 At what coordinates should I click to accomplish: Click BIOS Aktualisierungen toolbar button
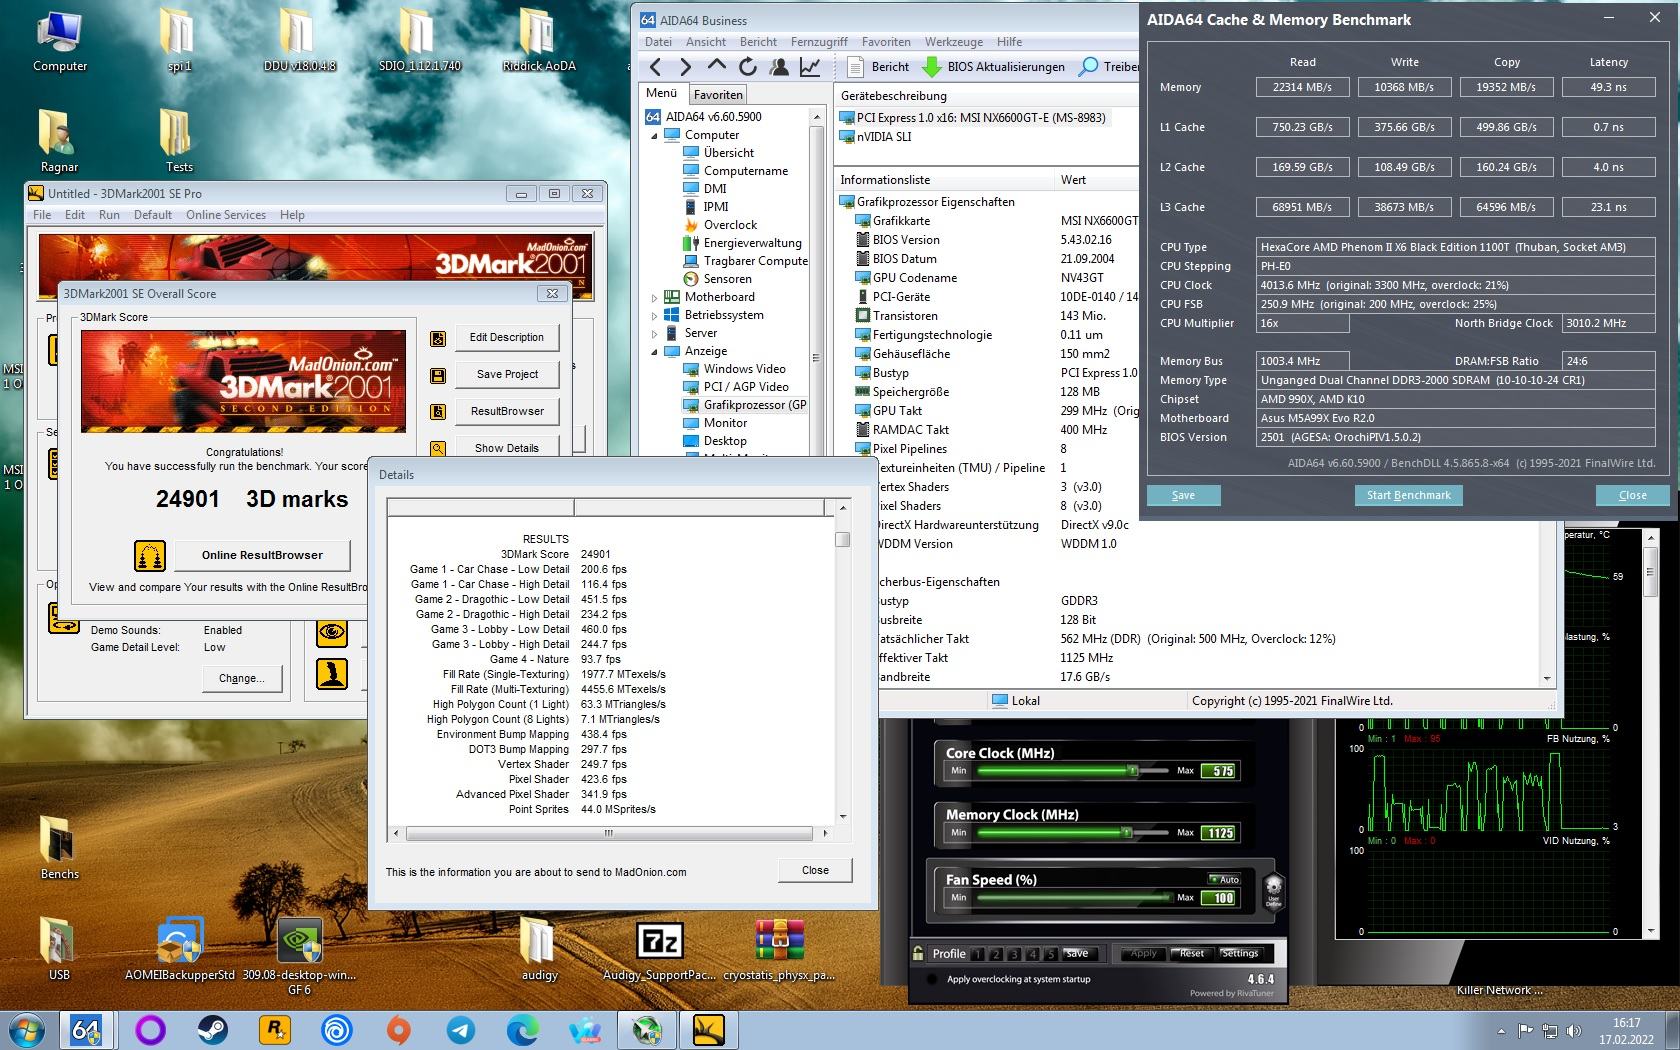pos(994,67)
